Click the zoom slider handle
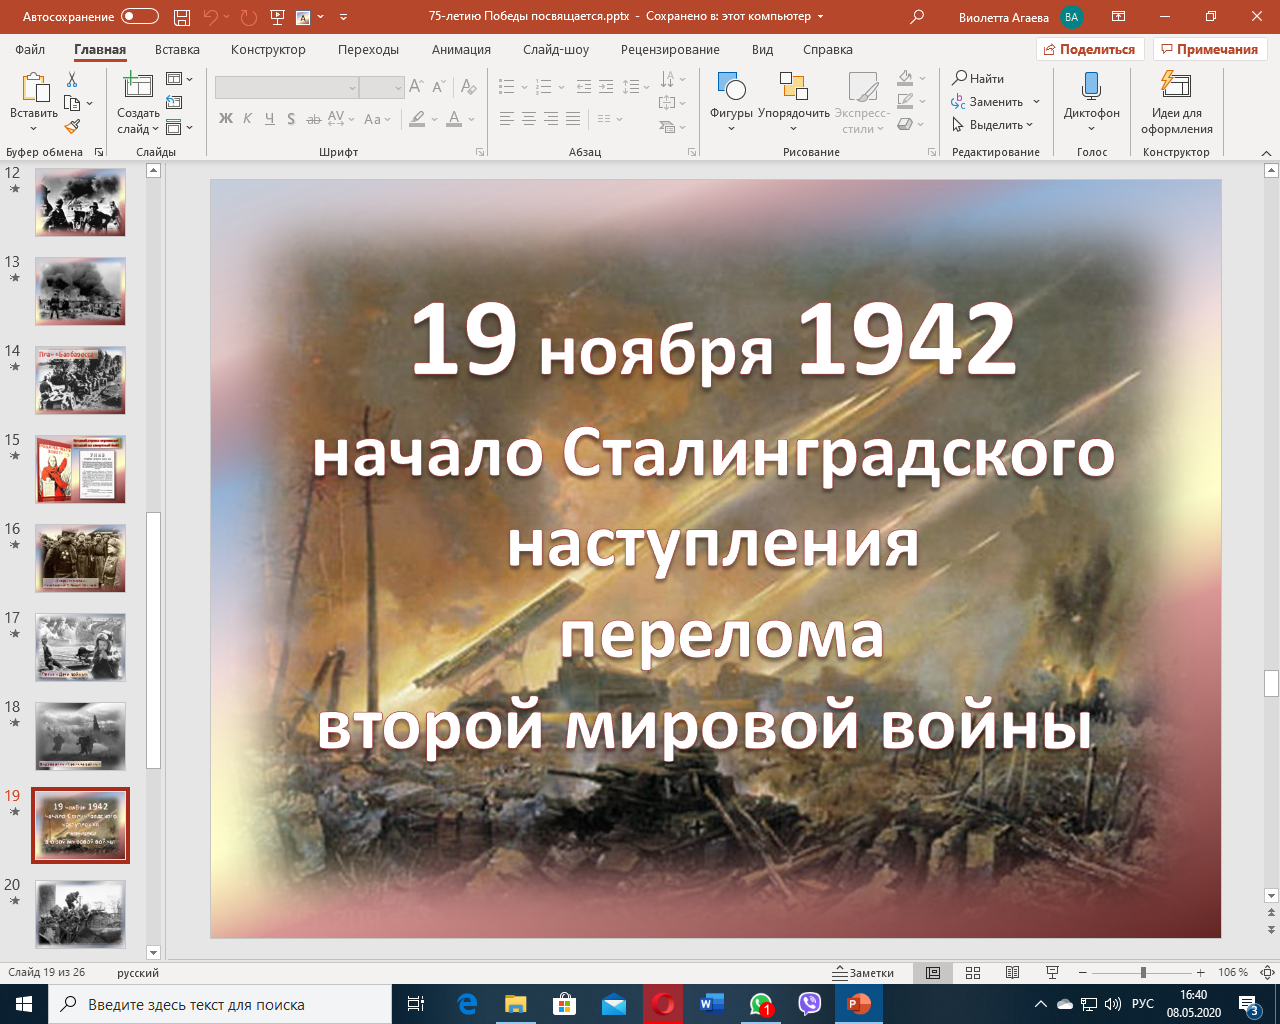Viewport: 1280px width, 1024px height. coord(1143,973)
